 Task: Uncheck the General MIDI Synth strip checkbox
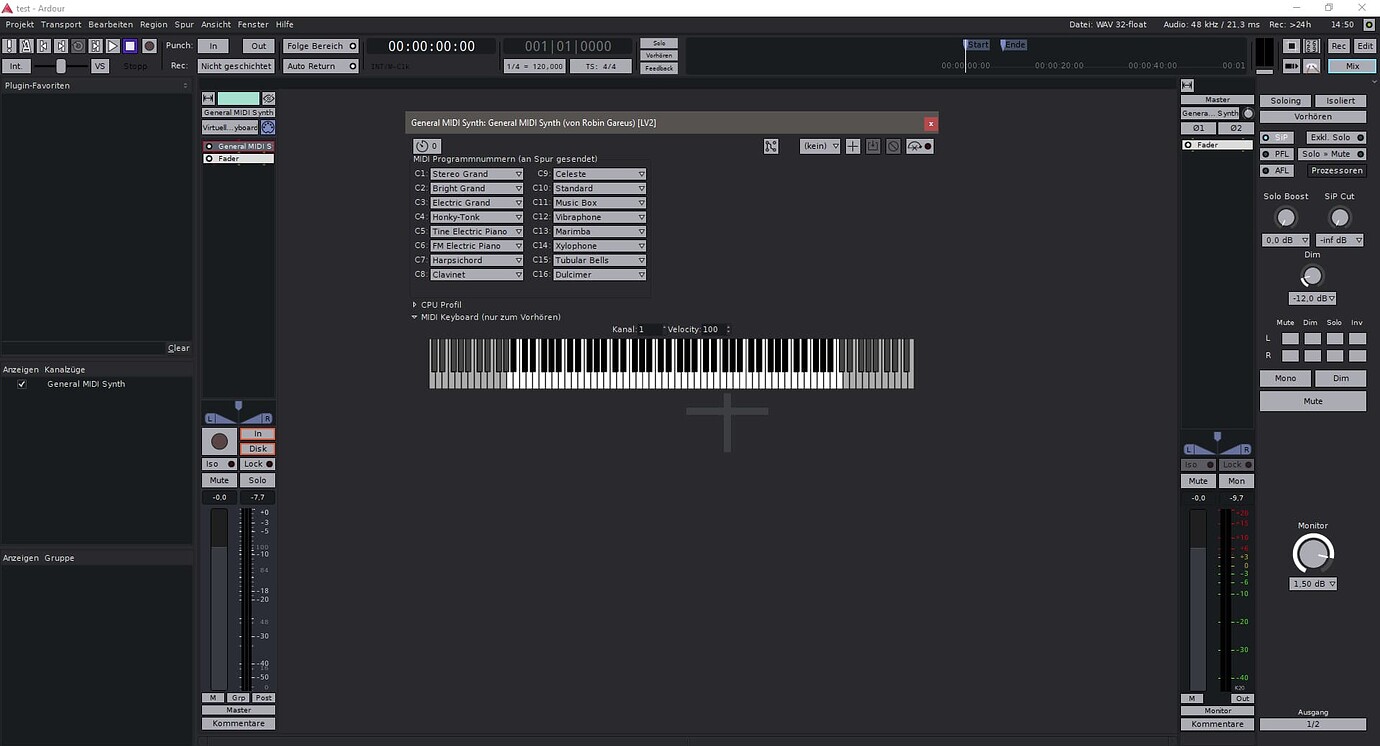point(22,384)
